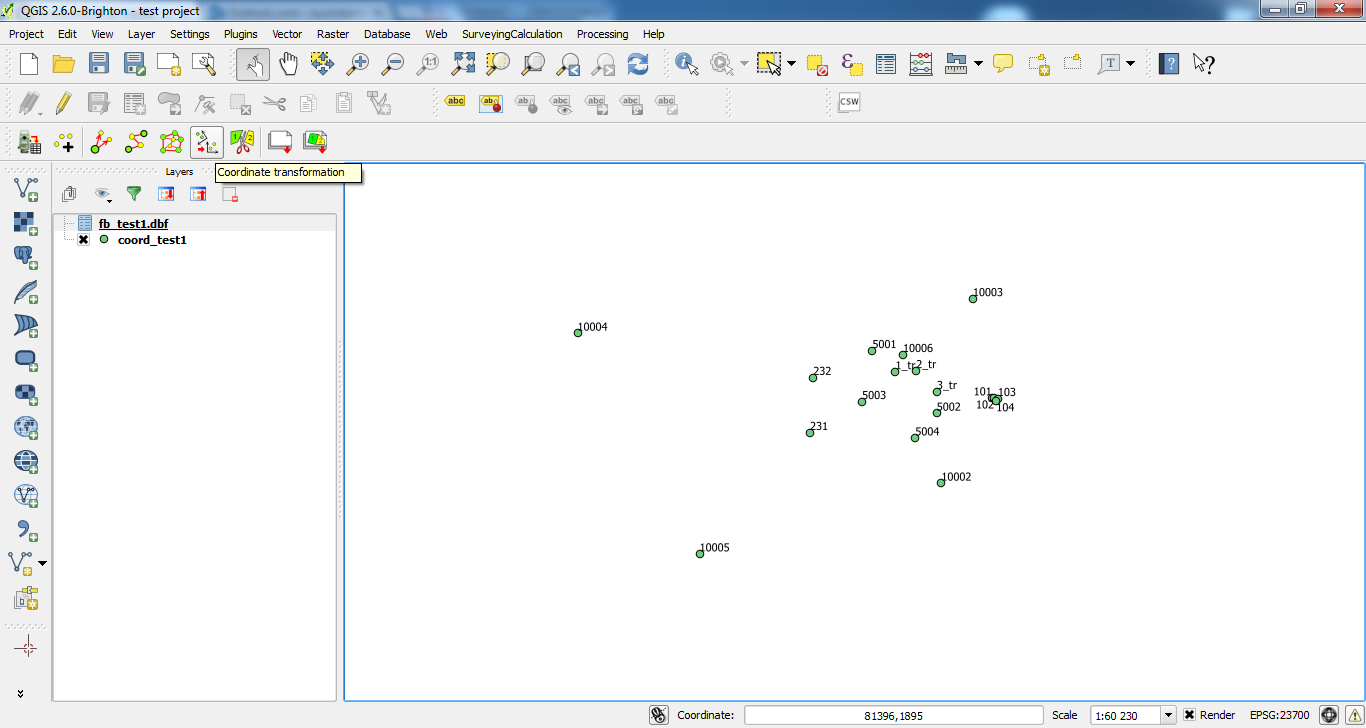The image size is (1366, 728).
Task: Click the Identify Features tool
Action: (687, 64)
